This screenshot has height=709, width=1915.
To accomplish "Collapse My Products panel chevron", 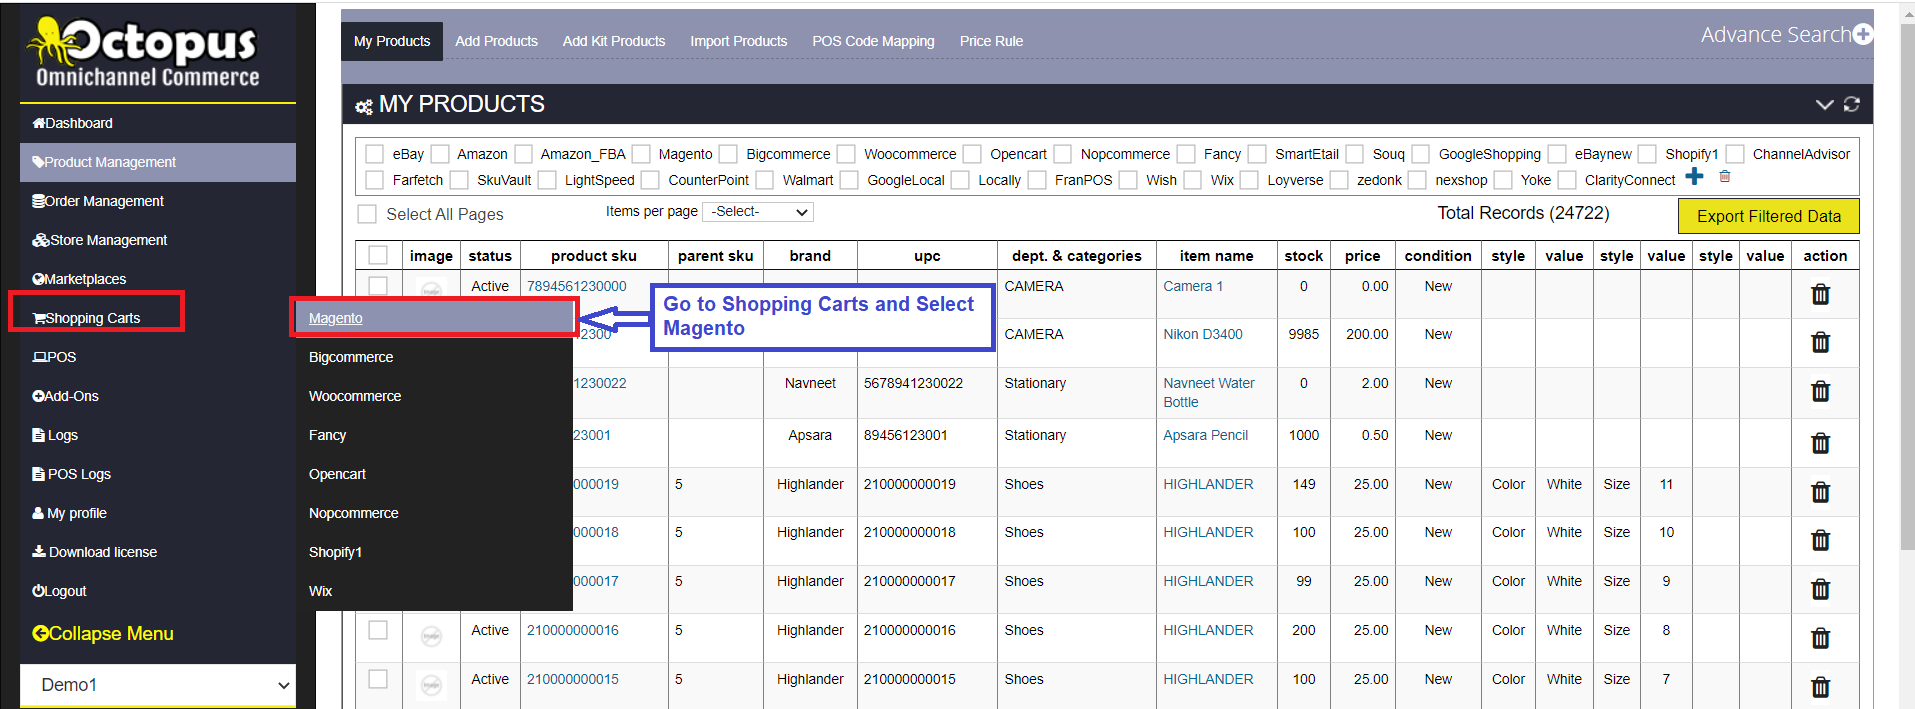I will (1825, 104).
